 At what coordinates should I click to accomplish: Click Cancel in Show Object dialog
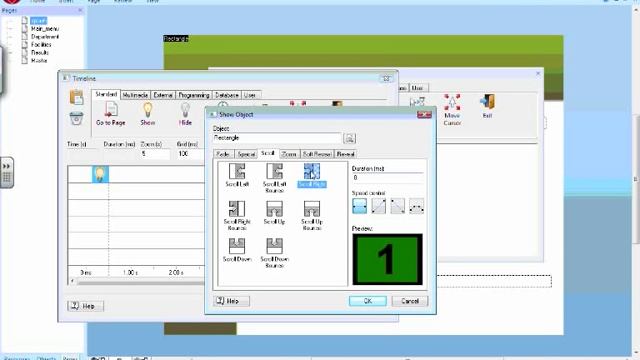(410, 301)
